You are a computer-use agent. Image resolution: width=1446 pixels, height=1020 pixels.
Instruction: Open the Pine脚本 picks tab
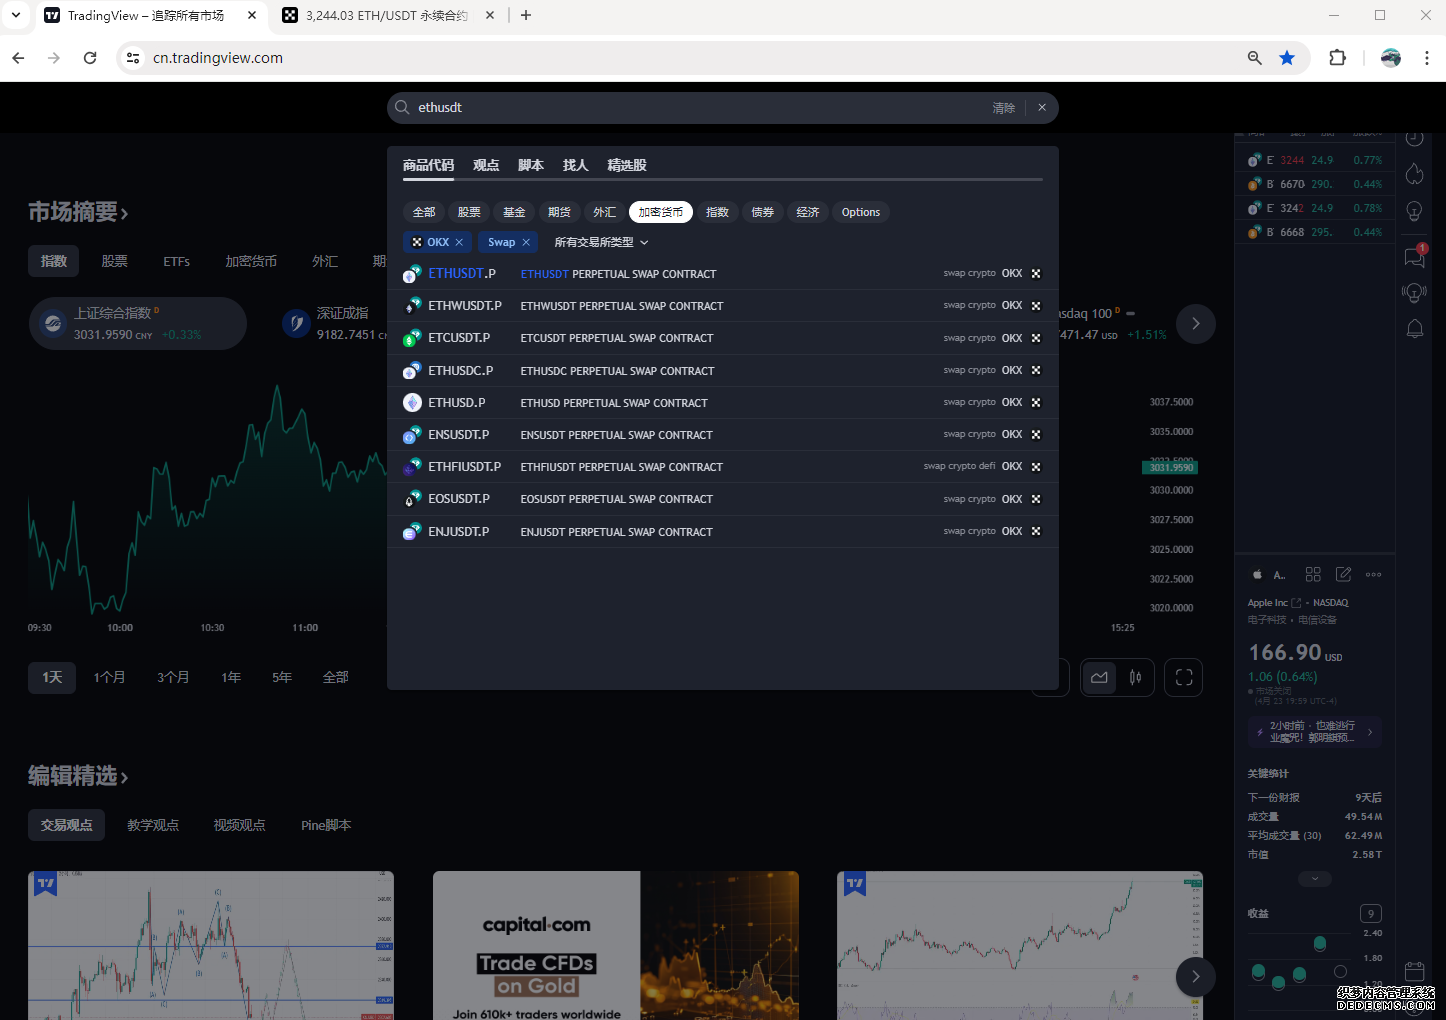pyautogui.click(x=326, y=825)
